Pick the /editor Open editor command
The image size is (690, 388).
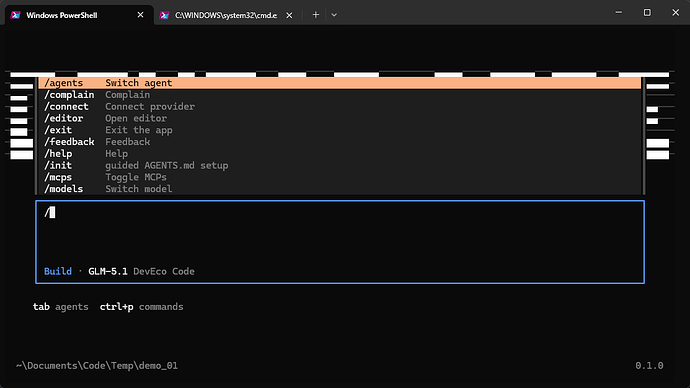340,118
